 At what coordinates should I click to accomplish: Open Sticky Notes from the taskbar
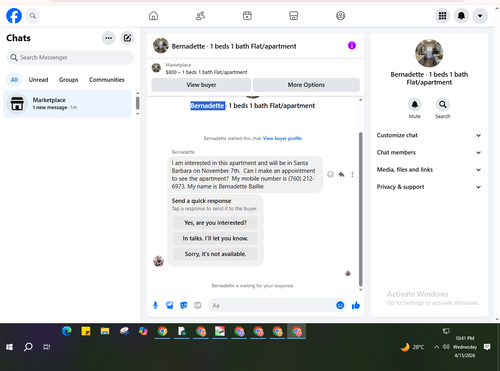point(86,331)
